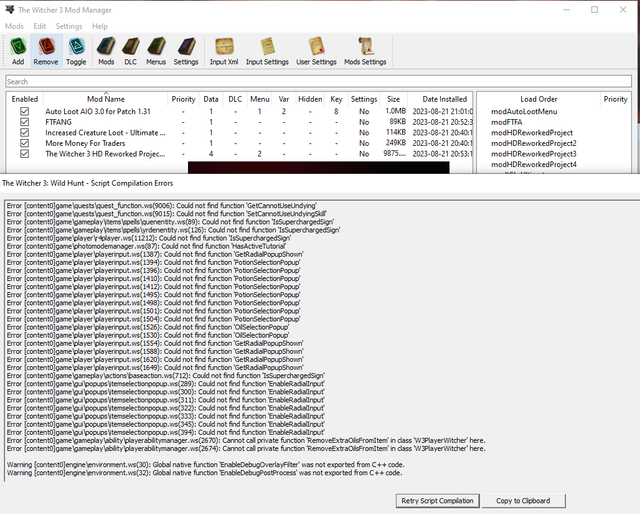Click Copy to Clipboard button
The width and height of the screenshot is (640, 514).
pos(524,501)
